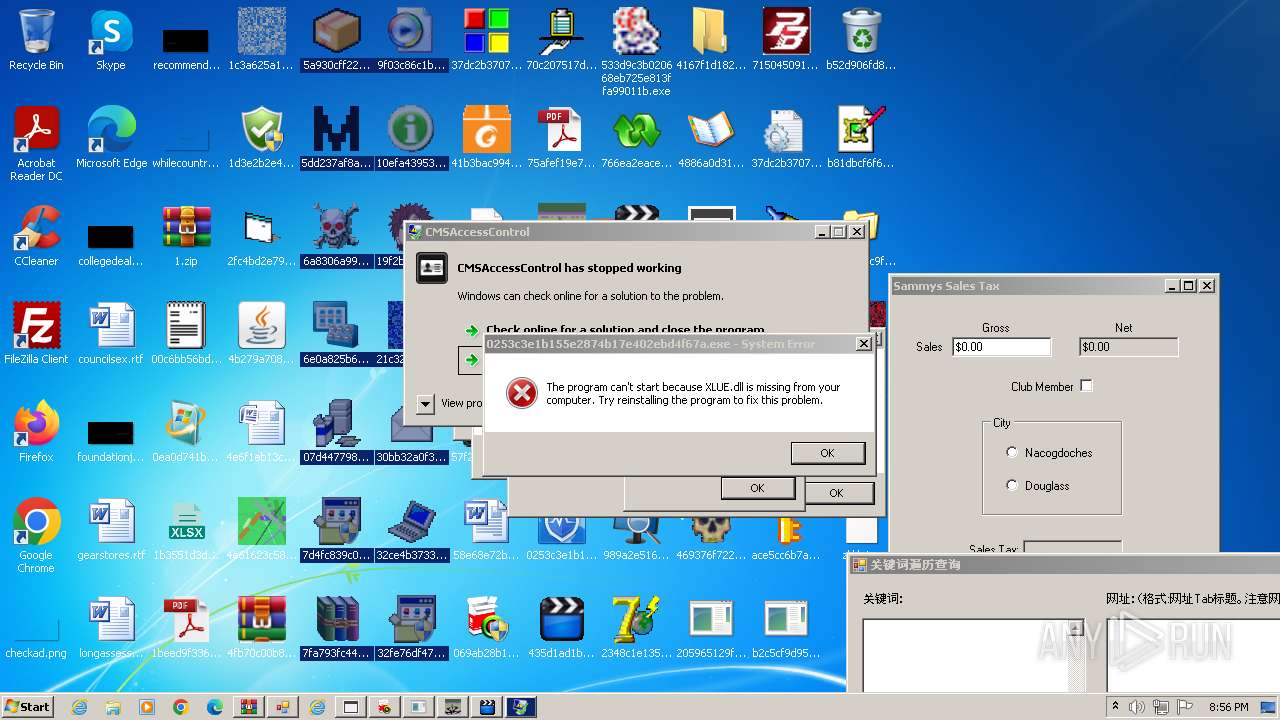
Task: Choose the Douglass city radio button
Action: point(1013,486)
